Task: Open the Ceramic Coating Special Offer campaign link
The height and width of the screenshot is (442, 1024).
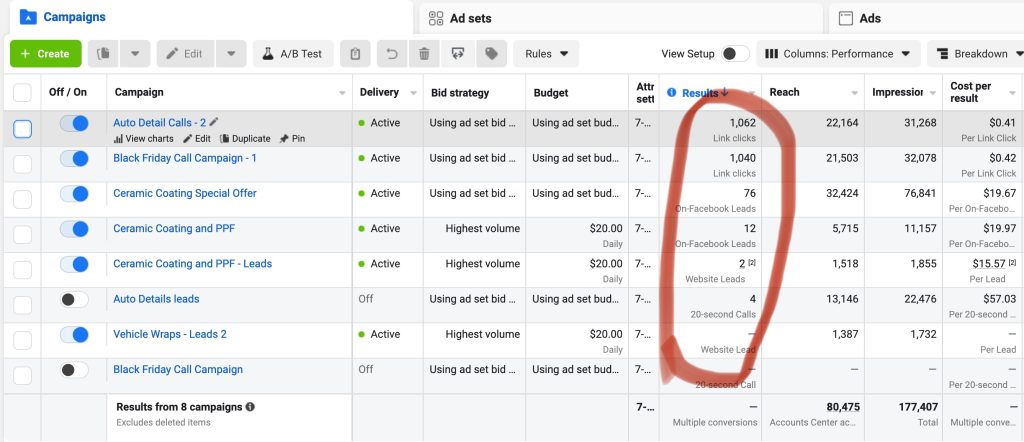Action: point(184,193)
